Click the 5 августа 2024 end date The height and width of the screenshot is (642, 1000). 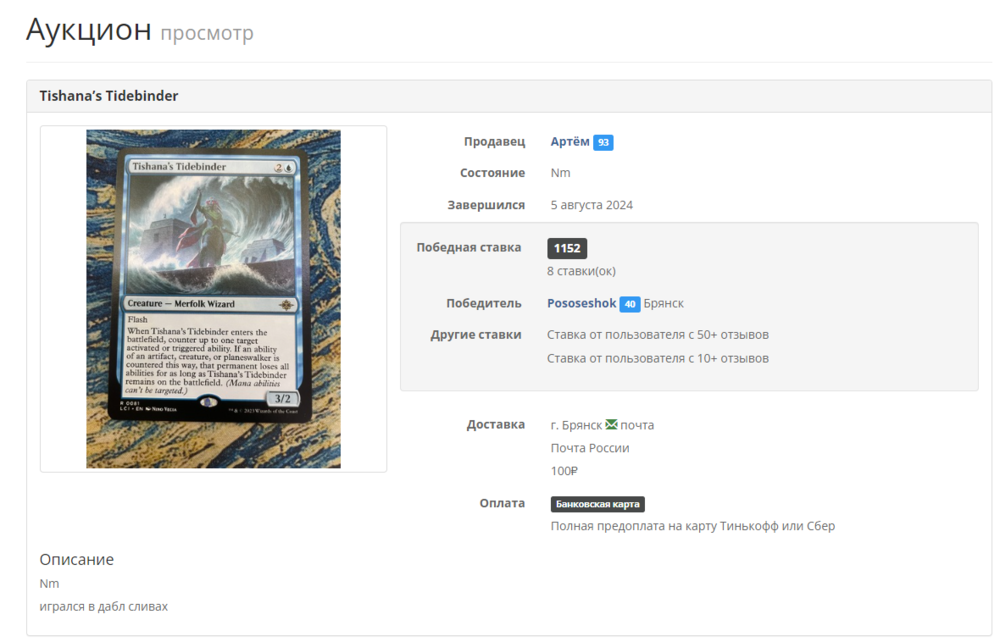point(592,205)
